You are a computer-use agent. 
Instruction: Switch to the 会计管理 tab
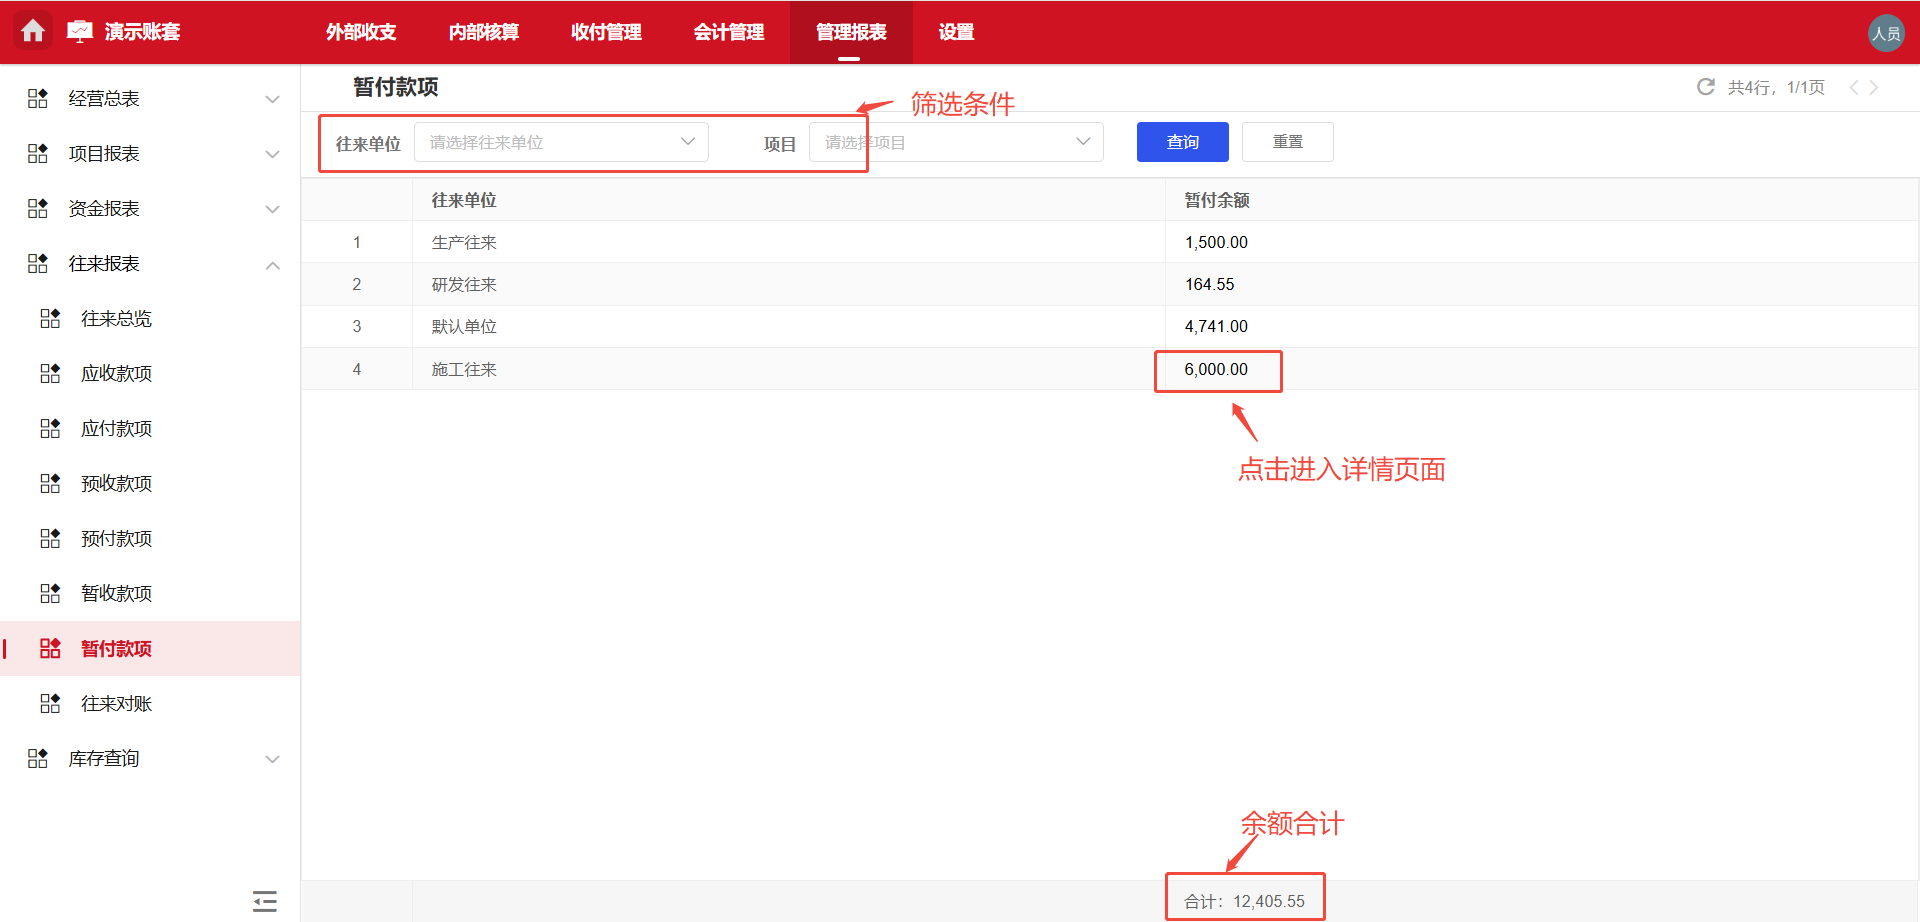[728, 32]
